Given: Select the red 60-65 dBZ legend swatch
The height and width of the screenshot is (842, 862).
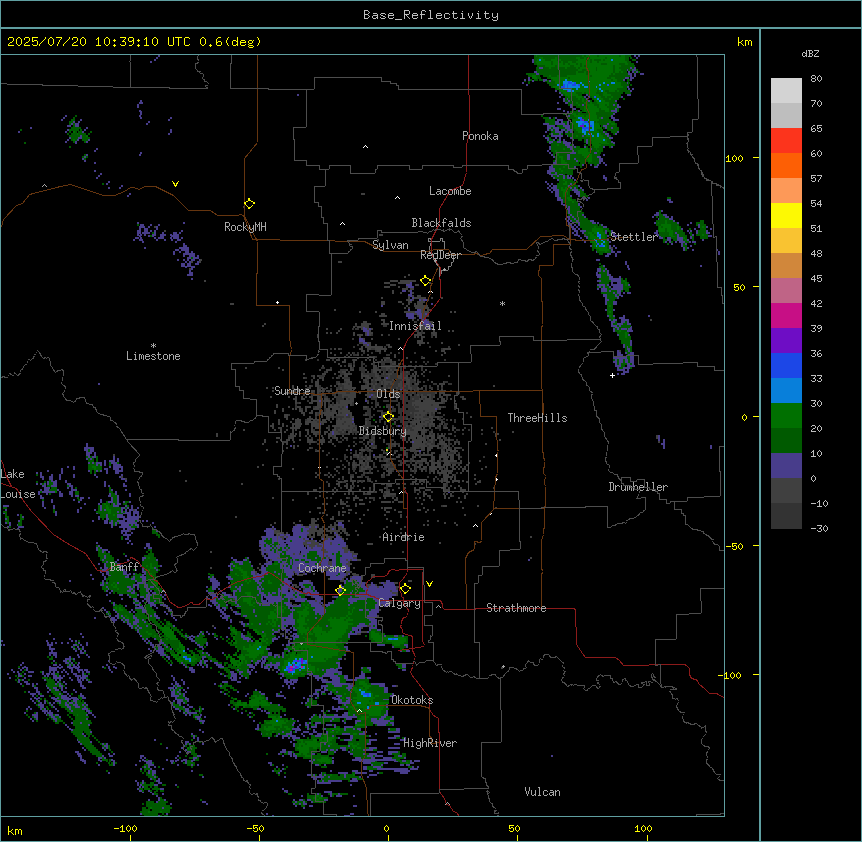Looking at the screenshot, I should 786,141.
